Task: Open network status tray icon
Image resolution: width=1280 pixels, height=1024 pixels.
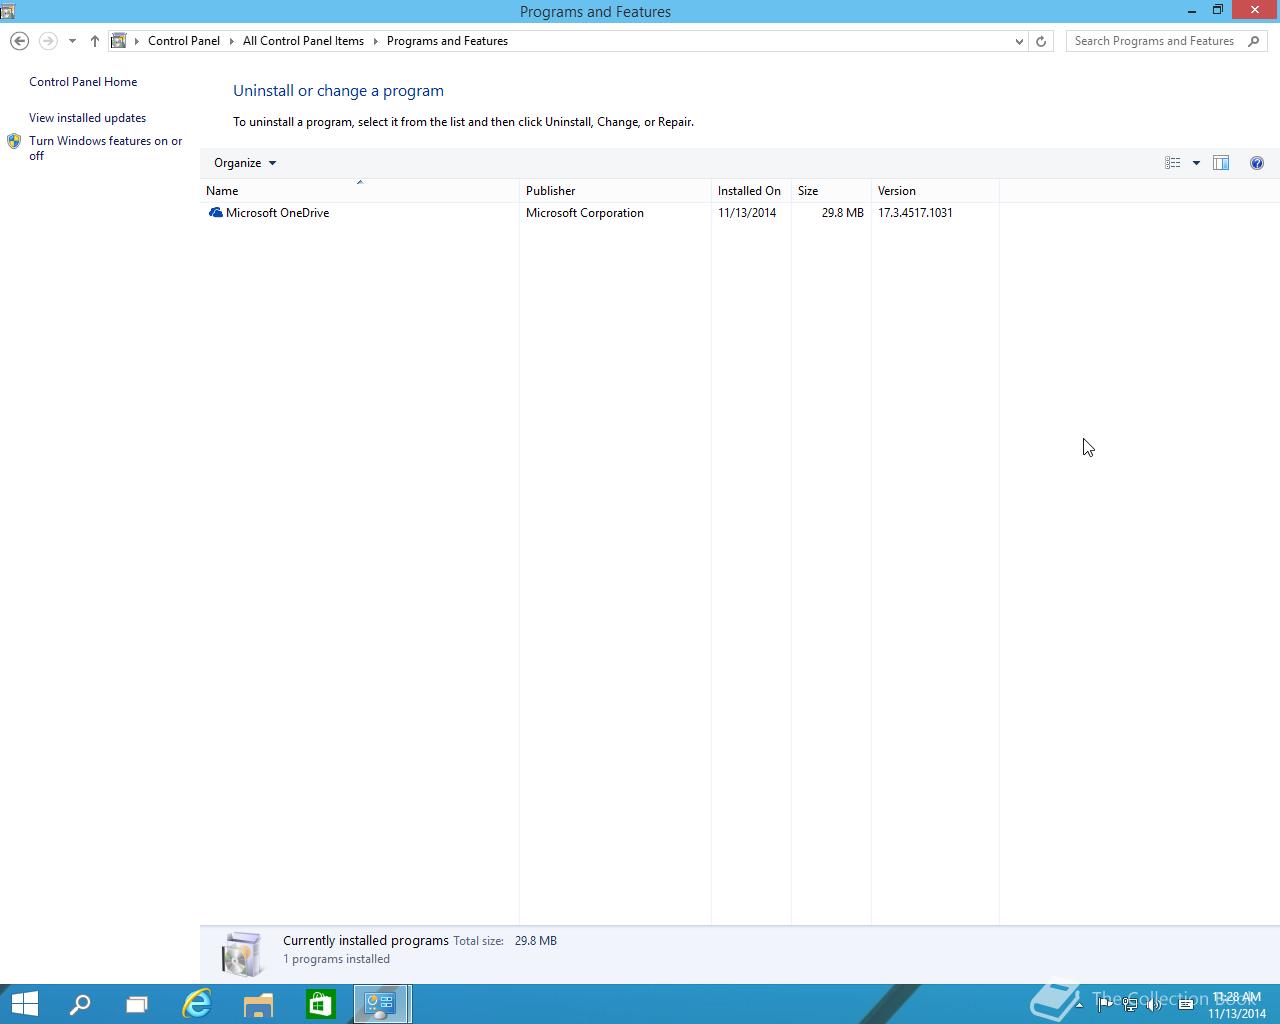Action: [1129, 1004]
